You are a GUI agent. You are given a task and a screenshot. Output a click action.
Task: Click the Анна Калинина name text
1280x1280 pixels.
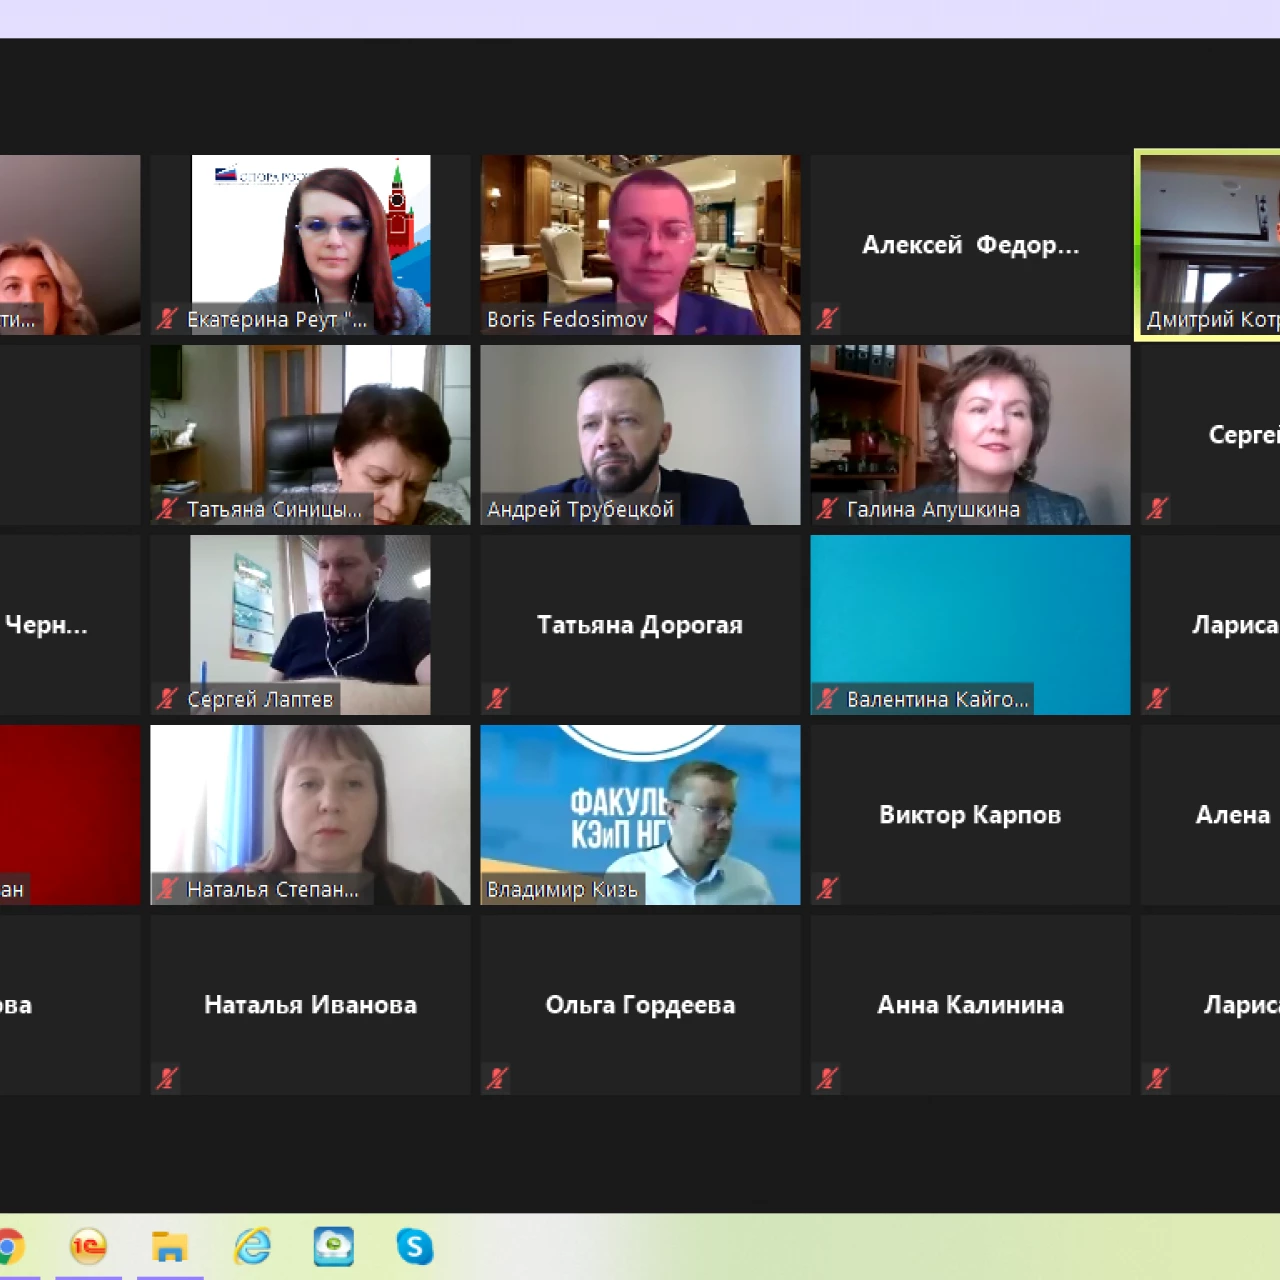970,1005
